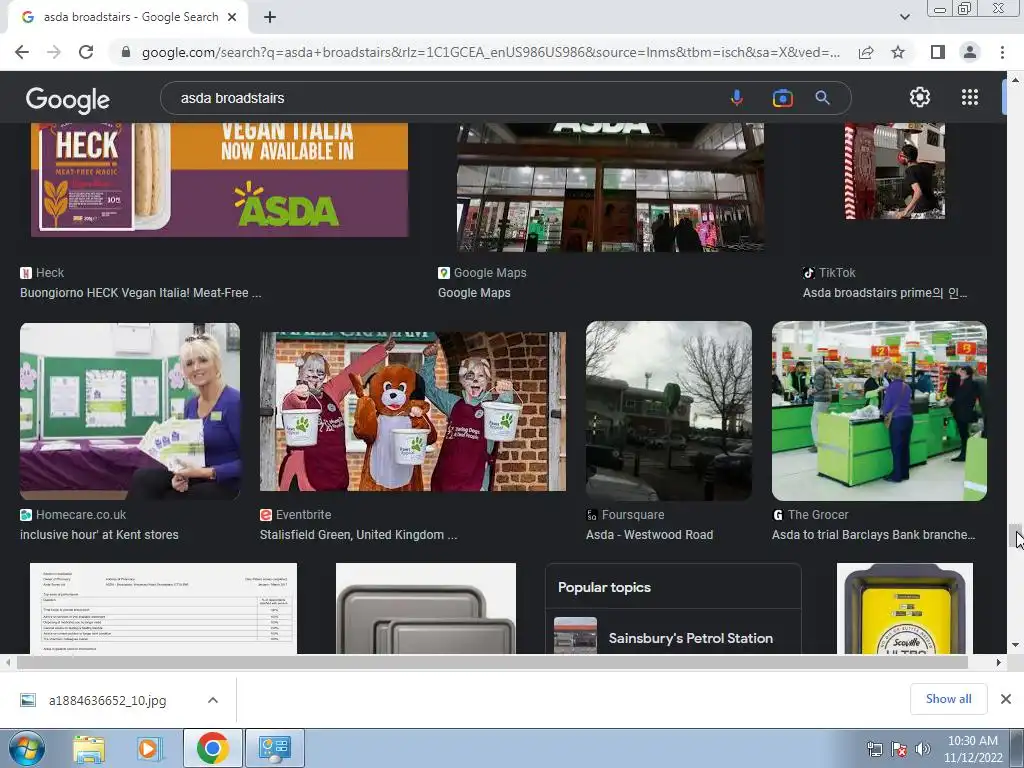The image size is (1024, 768).
Task: Search by image with Google Lens
Action: click(782, 98)
